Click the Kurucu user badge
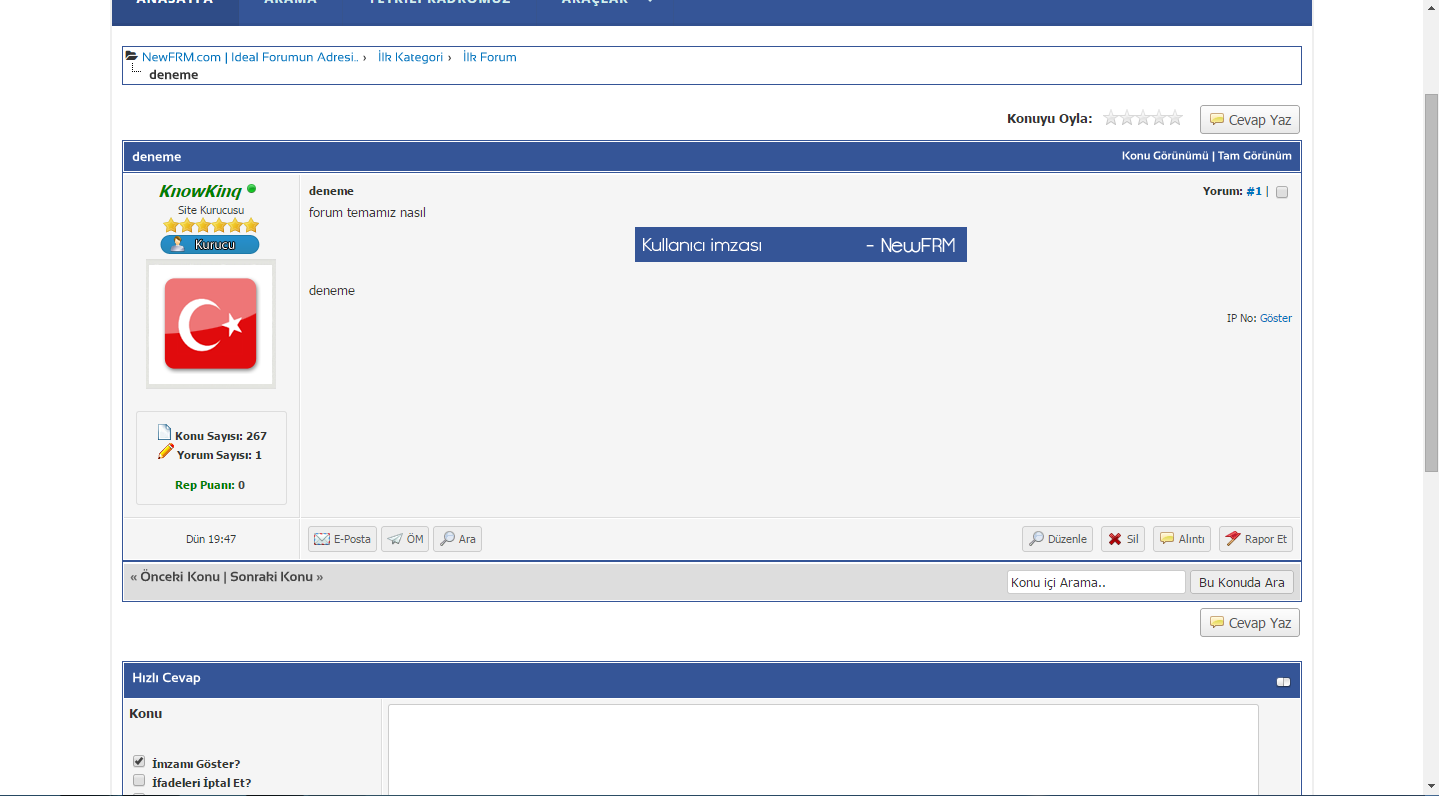1439x796 pixels. coord(210,244)
